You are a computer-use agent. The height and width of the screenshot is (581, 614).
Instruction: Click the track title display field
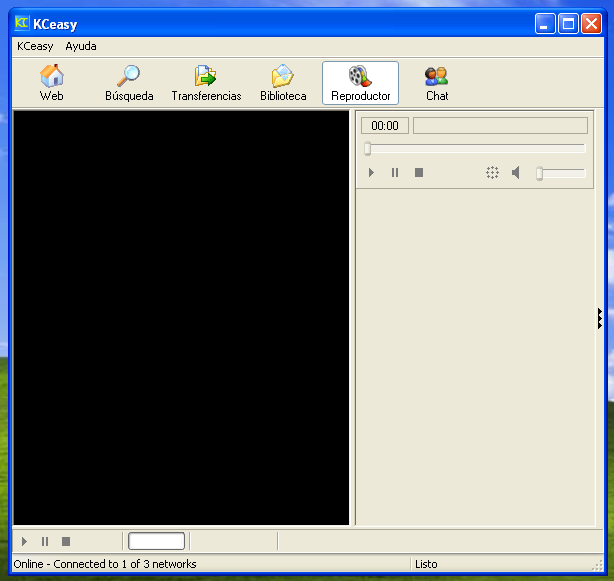click(500, 126)
